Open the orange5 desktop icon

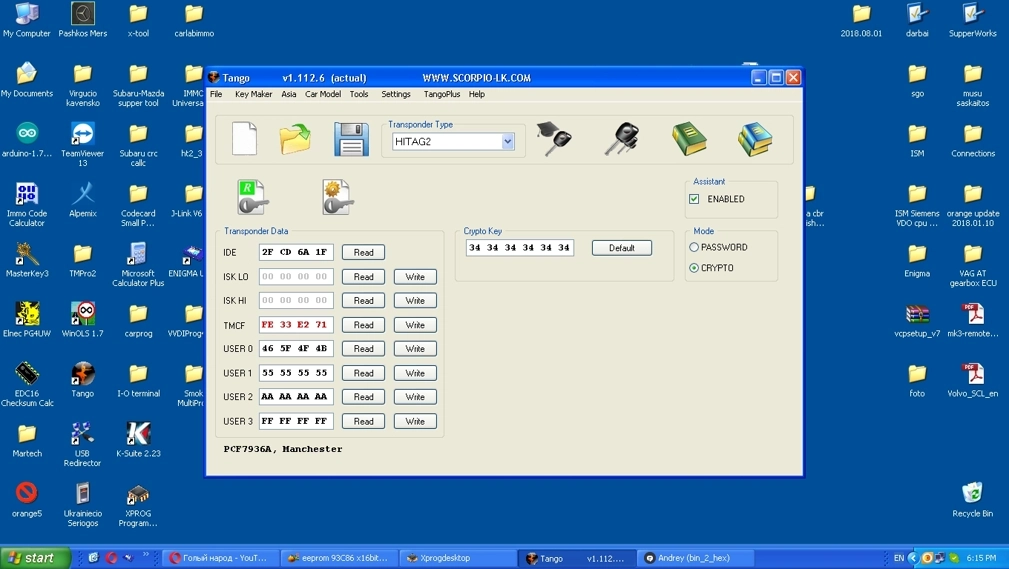click(26, 500)
